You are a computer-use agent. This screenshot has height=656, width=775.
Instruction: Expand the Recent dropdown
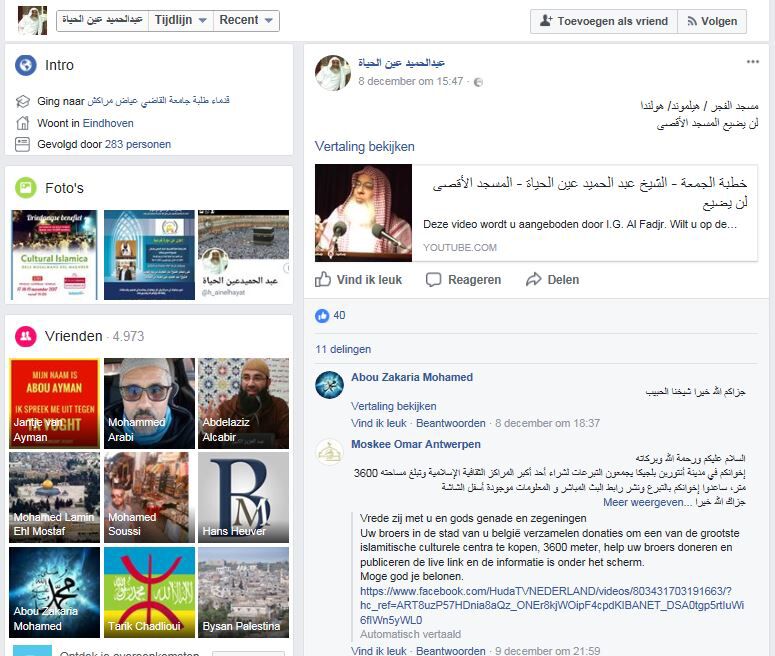(x=246, y=20)
